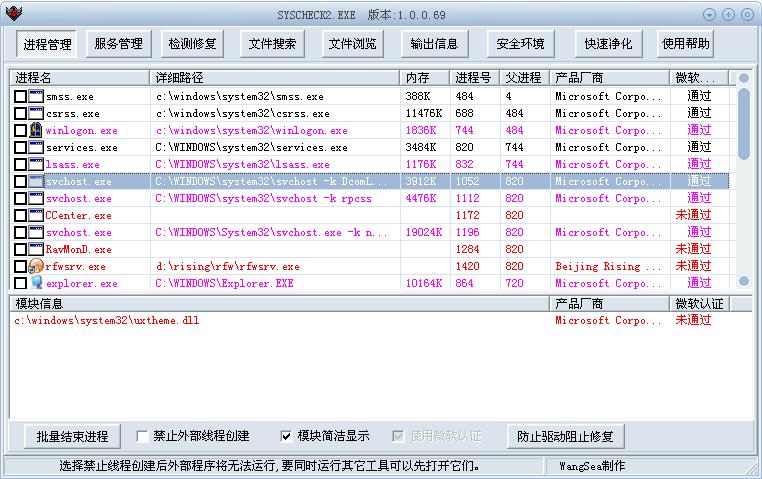The image size is (762, 479).
Task: Click the lsass.exe process icon
Action: pos(36,164)
